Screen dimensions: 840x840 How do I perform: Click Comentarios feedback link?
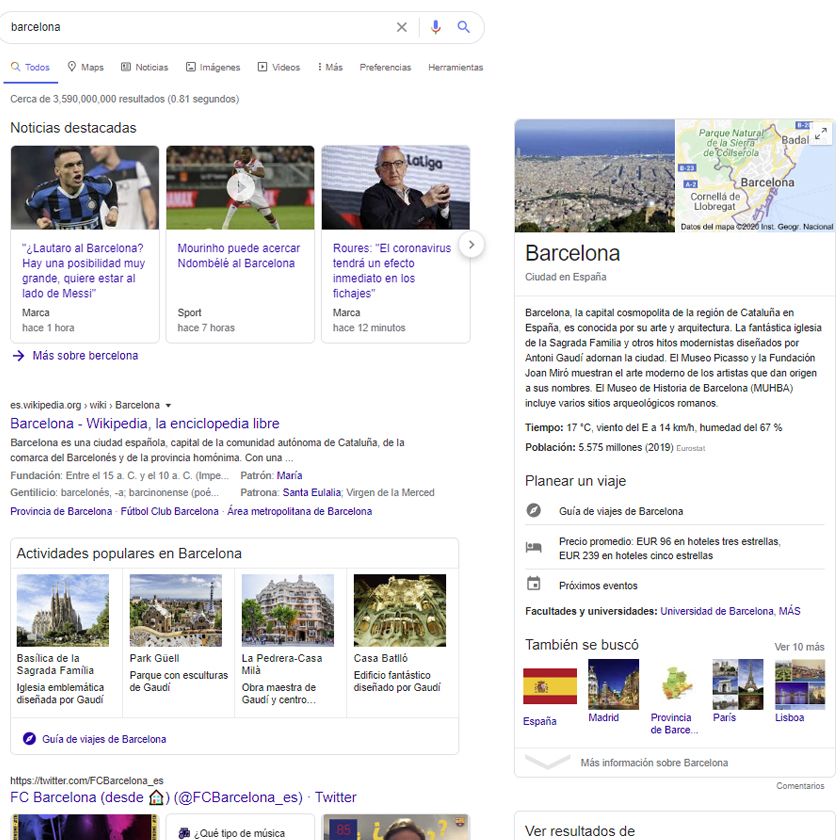pyautogui.click(x=800, y=786)
